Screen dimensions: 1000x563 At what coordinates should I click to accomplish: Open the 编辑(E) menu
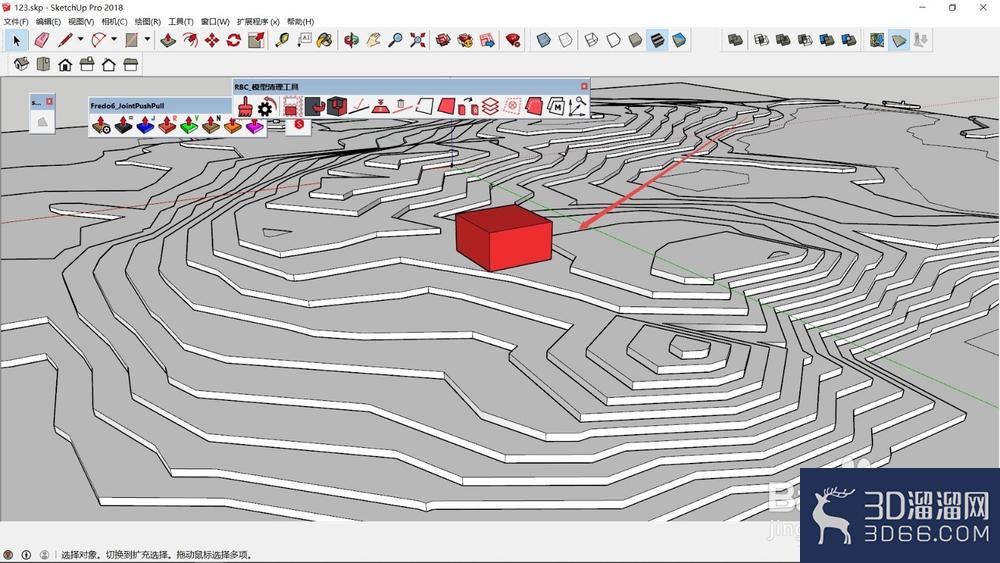pos(48,22)
